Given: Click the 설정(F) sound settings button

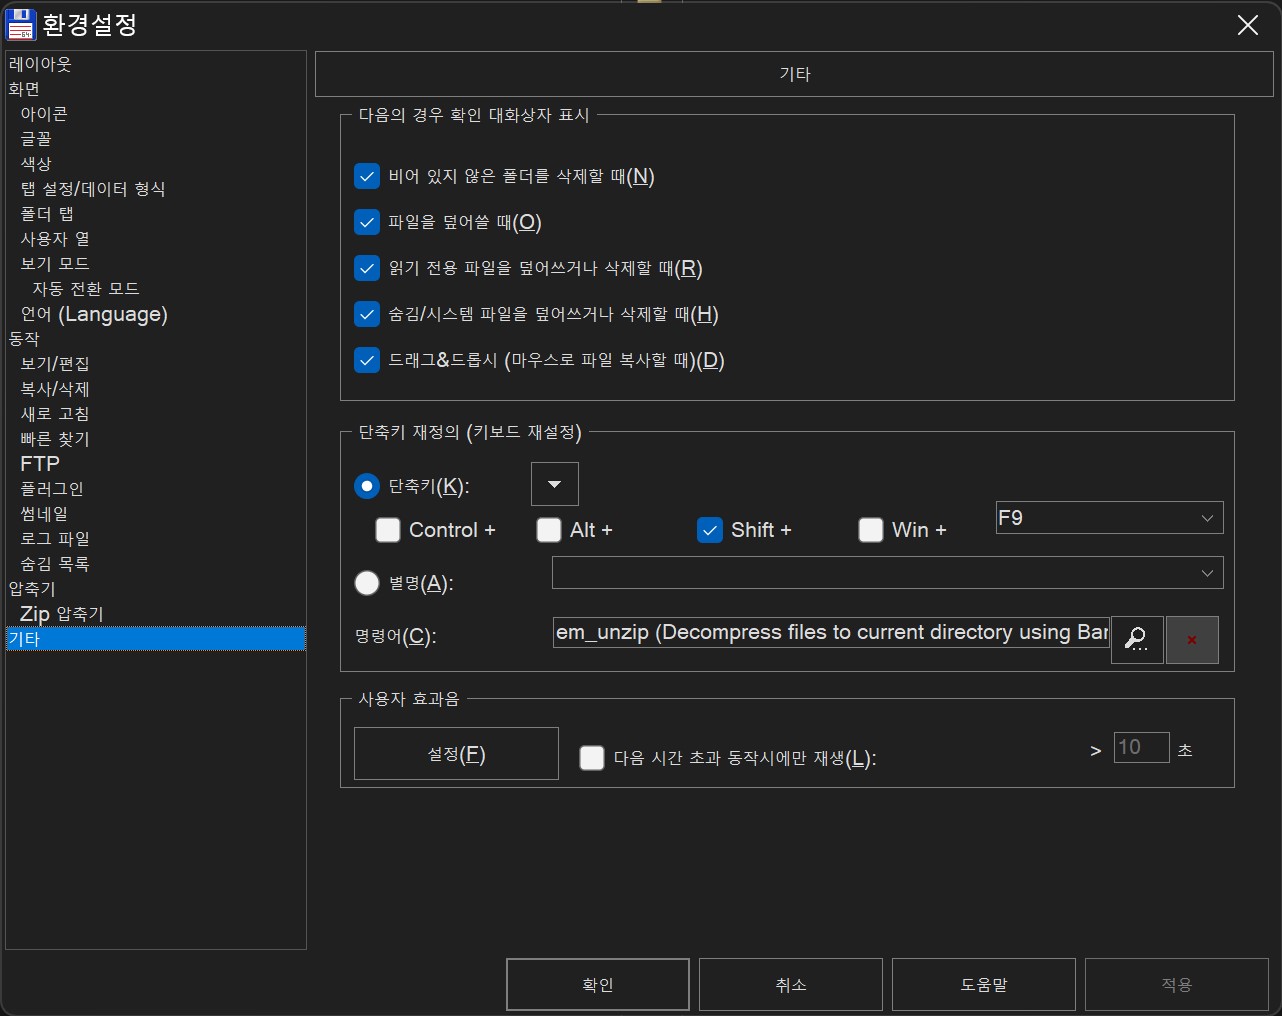Looking at the screenshot, I should (x=456, y=754).
